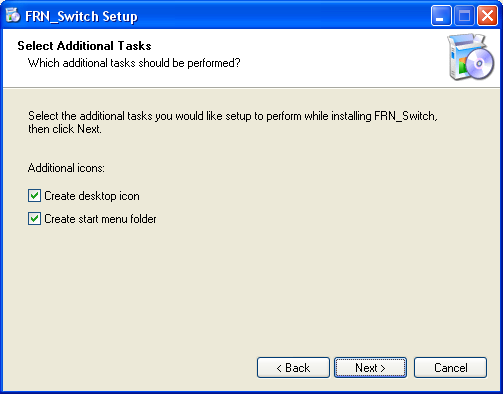Uncheck the Create start menu folder checkbox
This screenshot has width=503, height=394.
34,219
